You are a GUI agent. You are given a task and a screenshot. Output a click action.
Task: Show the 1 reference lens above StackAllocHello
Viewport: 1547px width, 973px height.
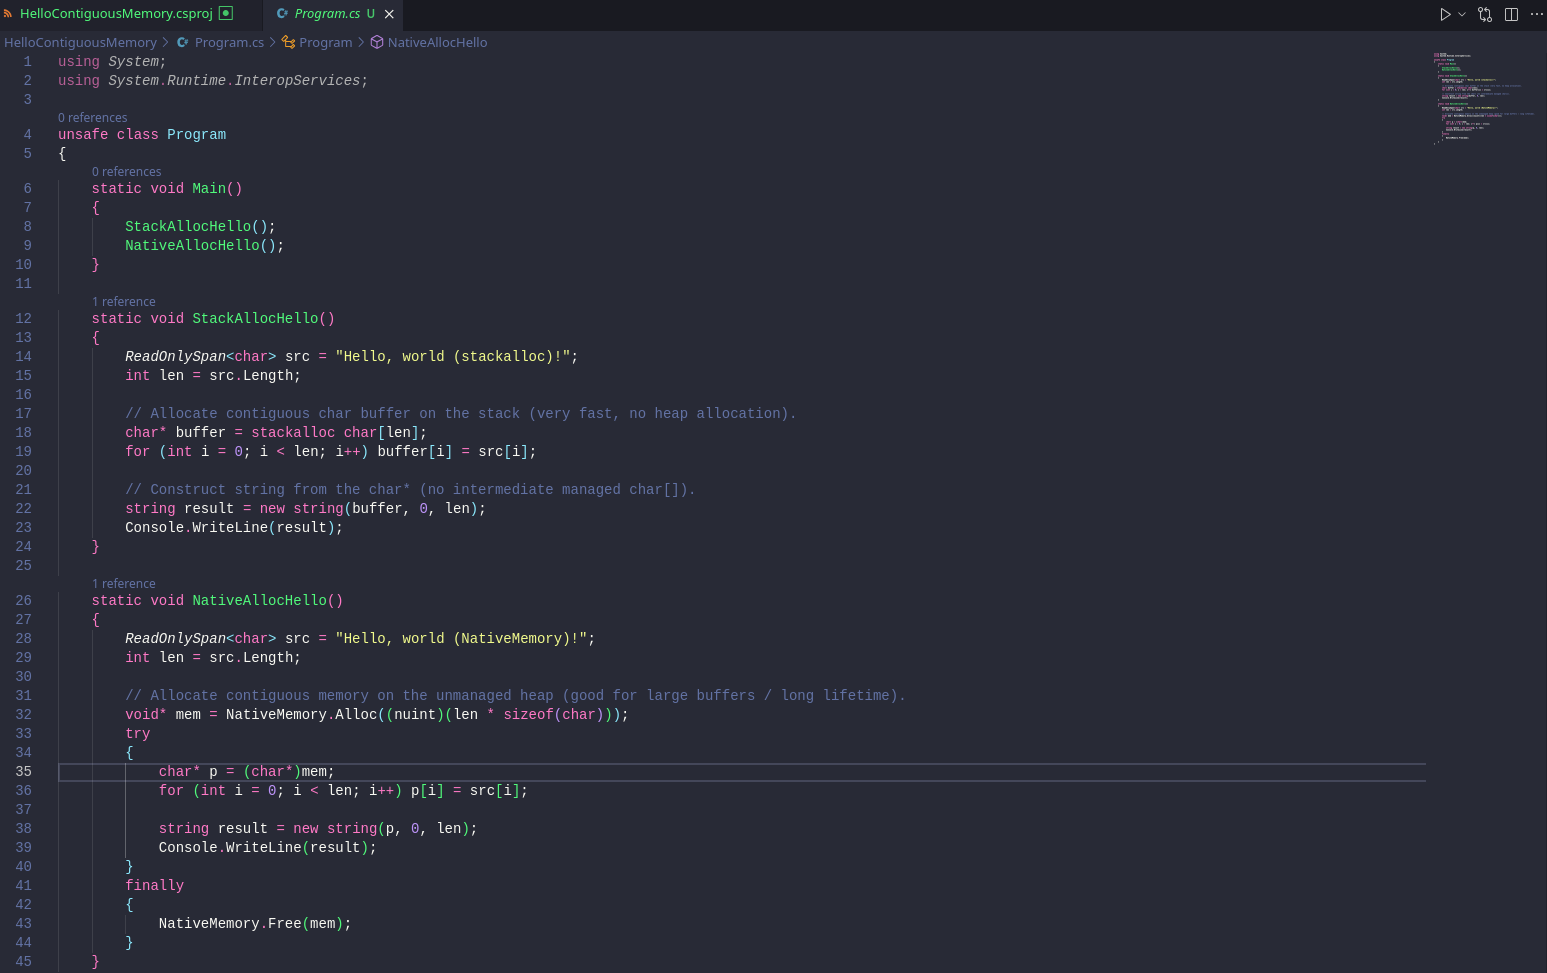coord(124,302)
